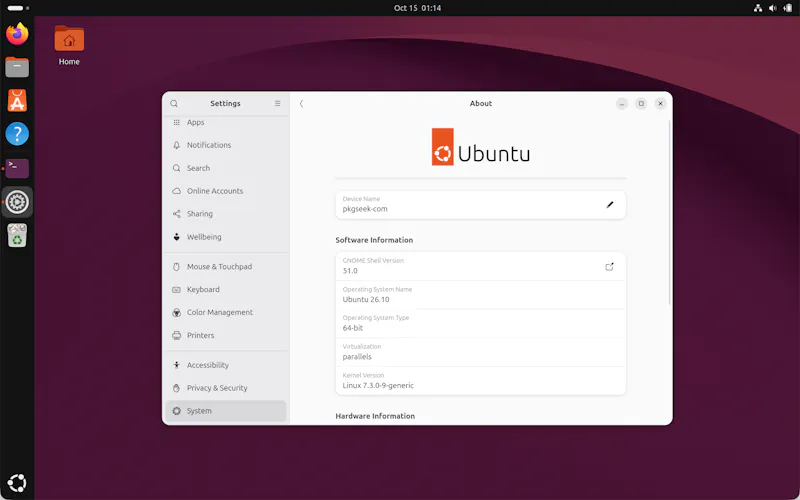Open Trash from the dock
Viewport: 800px width, 500px height.
[17, 236]
